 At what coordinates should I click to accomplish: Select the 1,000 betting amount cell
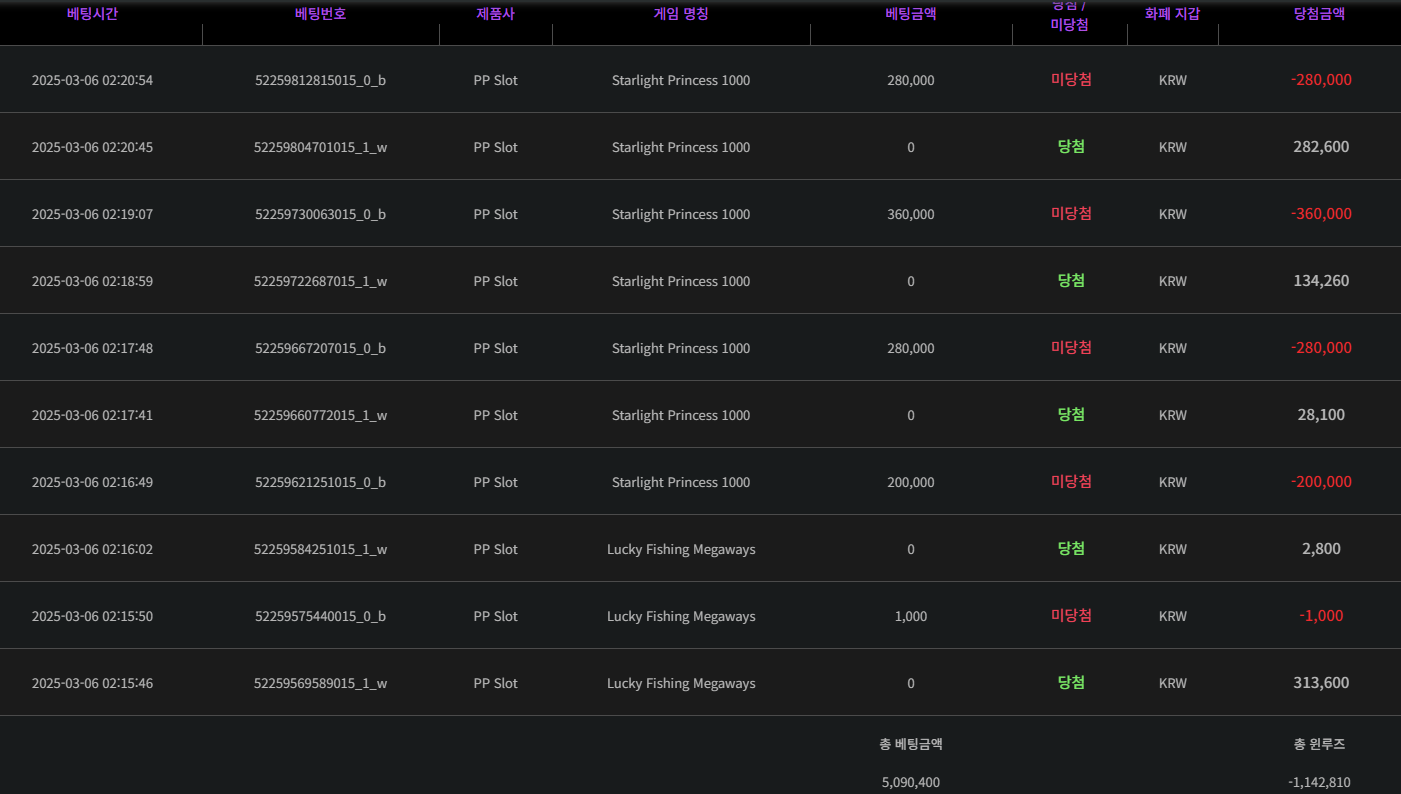(910, 616)
